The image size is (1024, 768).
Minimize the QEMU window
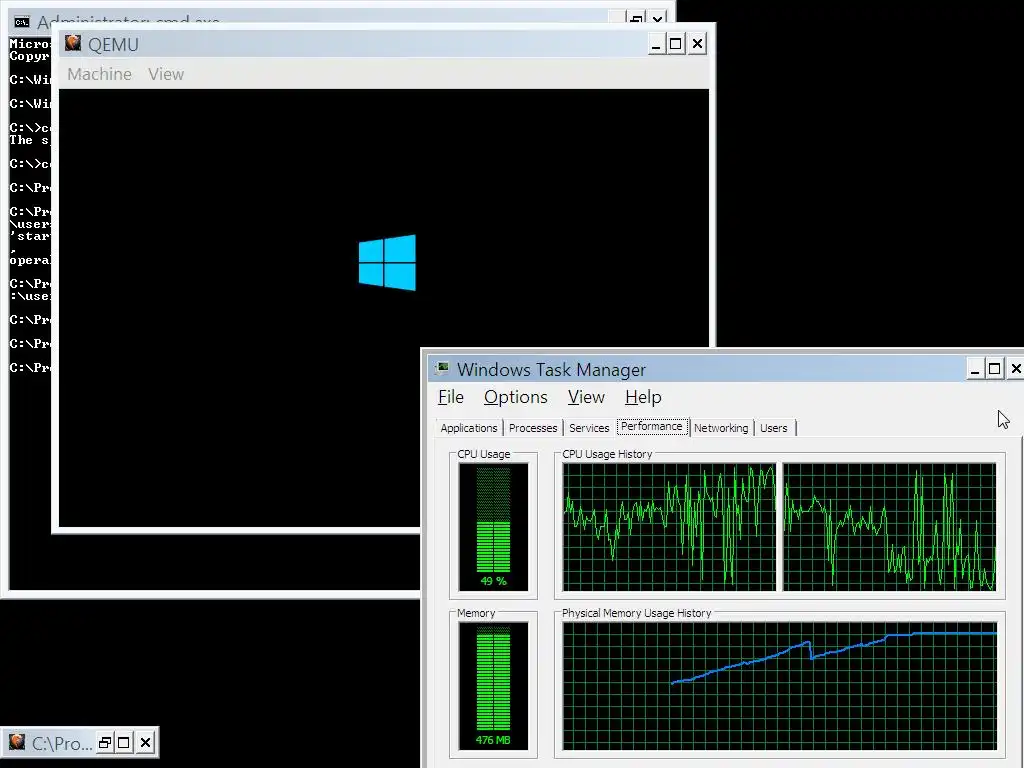pyautogui.click(x=656, y=44)
